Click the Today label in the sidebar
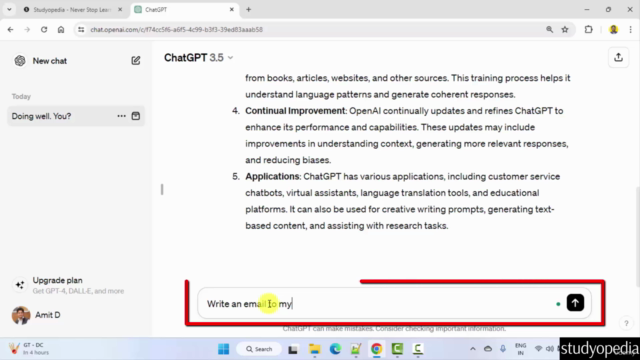The width and height of the screenshot is (640, 360). tap(21, 96)
